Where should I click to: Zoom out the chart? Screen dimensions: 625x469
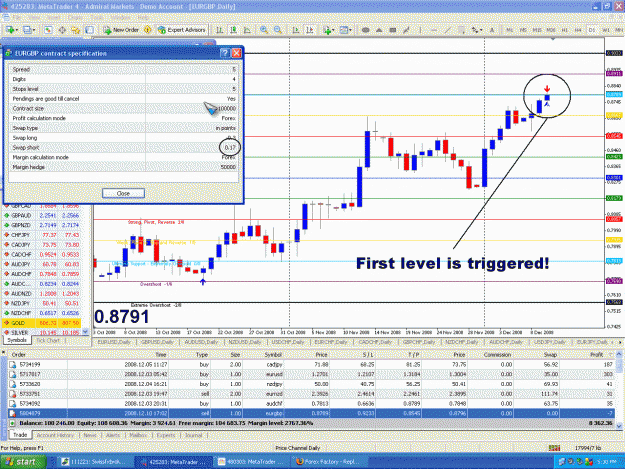point(278,30)
